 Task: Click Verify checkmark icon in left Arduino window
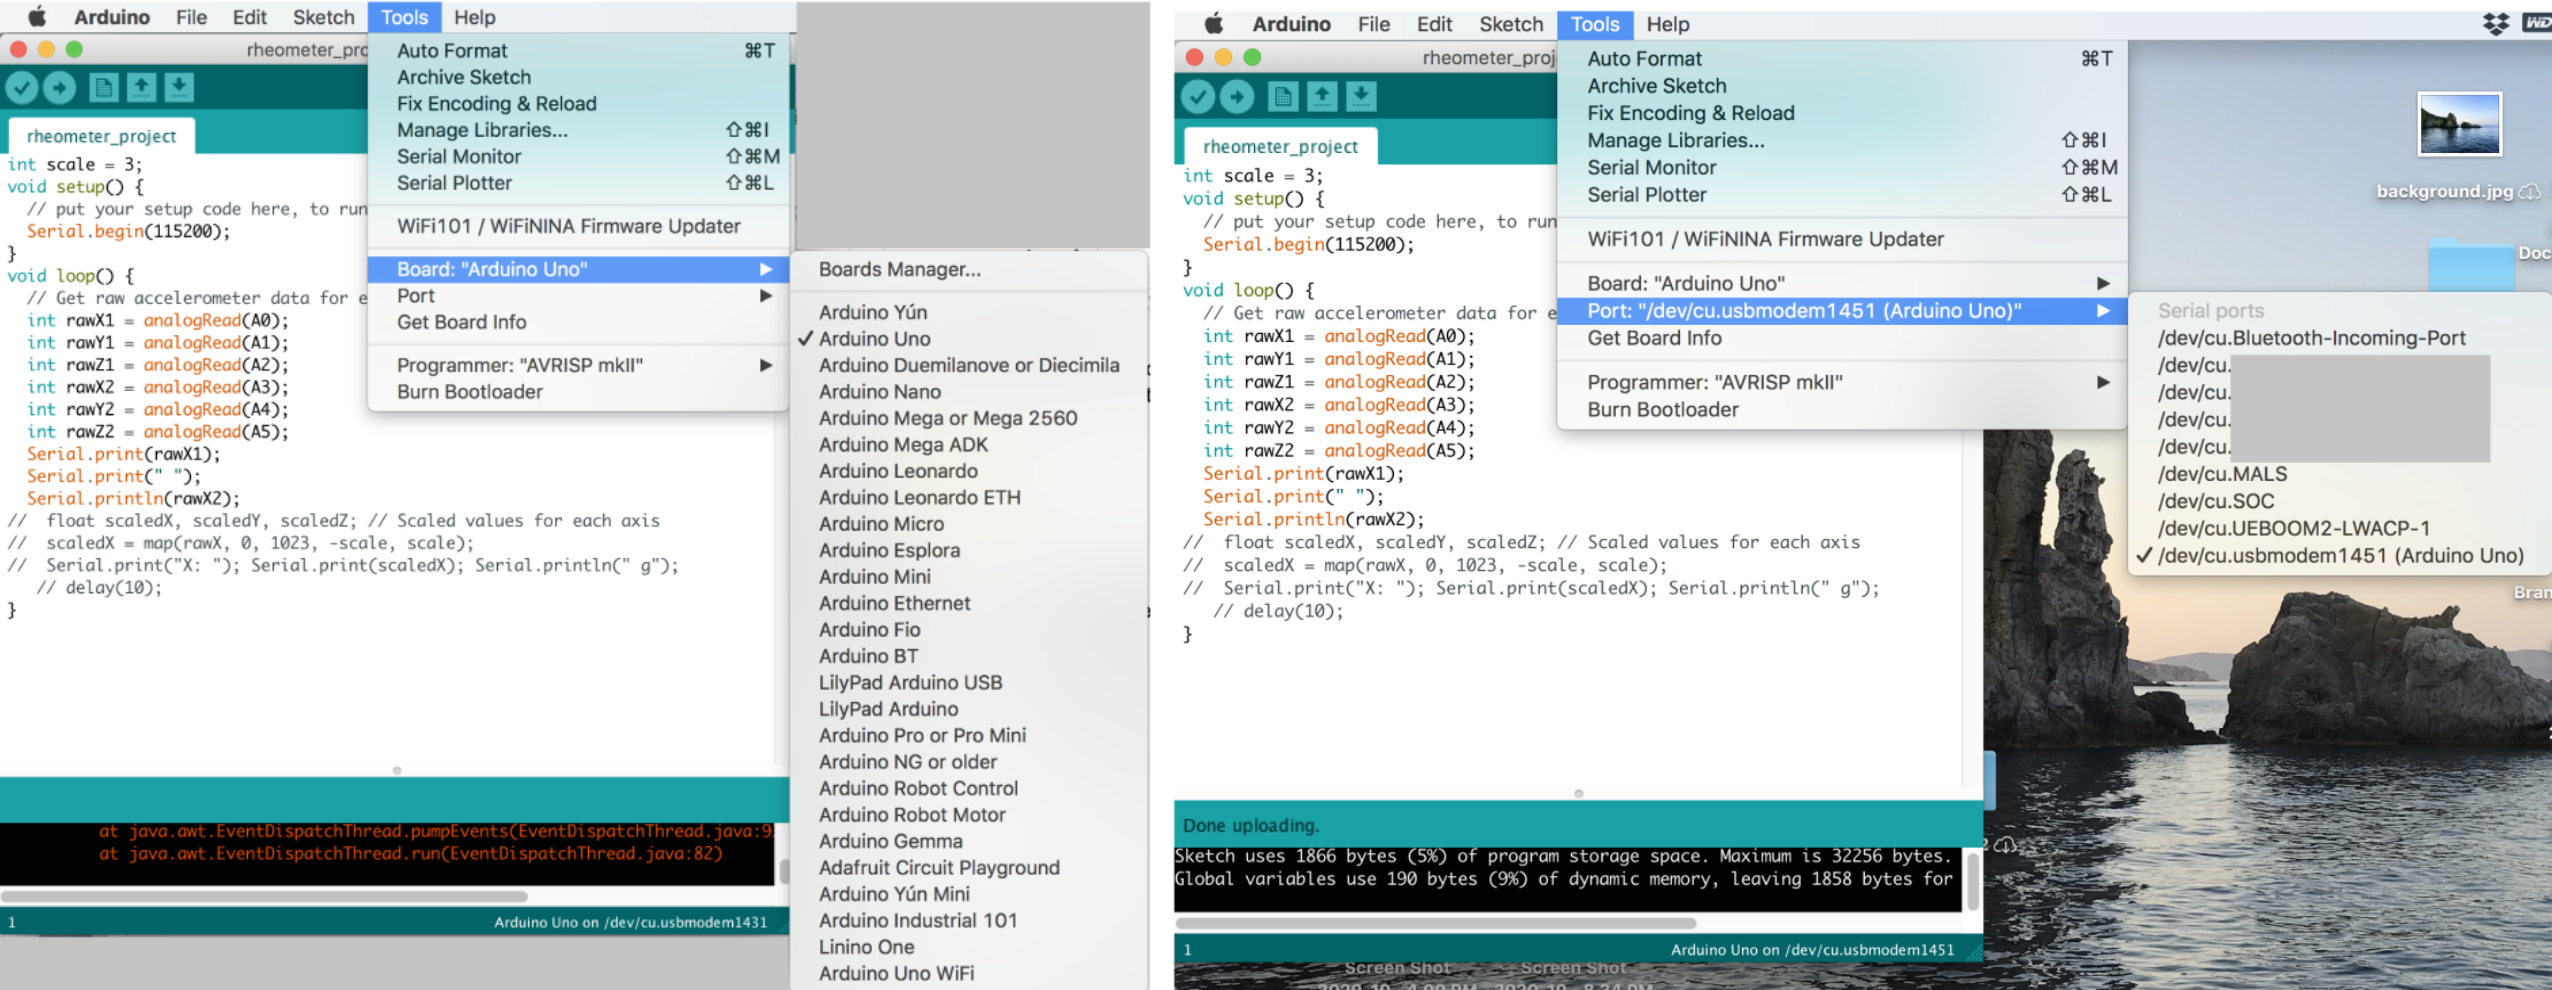pyautogui.click(x=22, y=88)
